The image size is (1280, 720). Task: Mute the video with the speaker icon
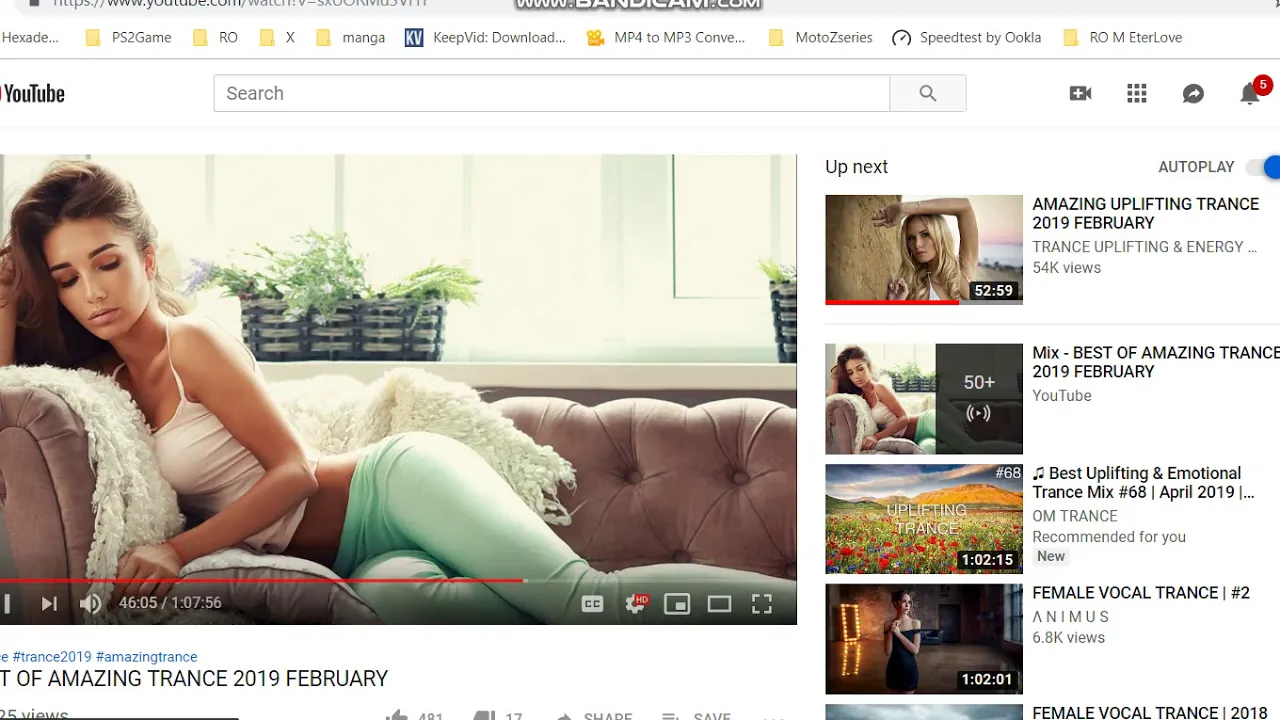tap(90, 603)
